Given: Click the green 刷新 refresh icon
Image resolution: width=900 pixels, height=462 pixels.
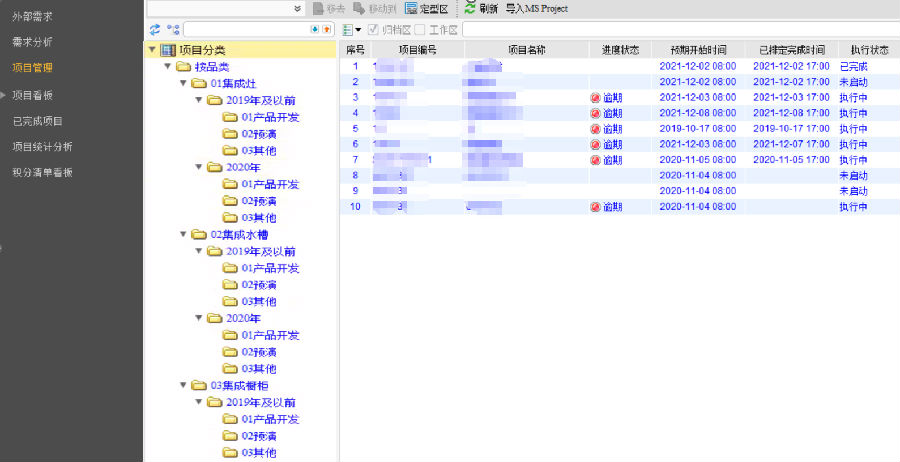Looking at the screenshot, I should click(470, 8).
